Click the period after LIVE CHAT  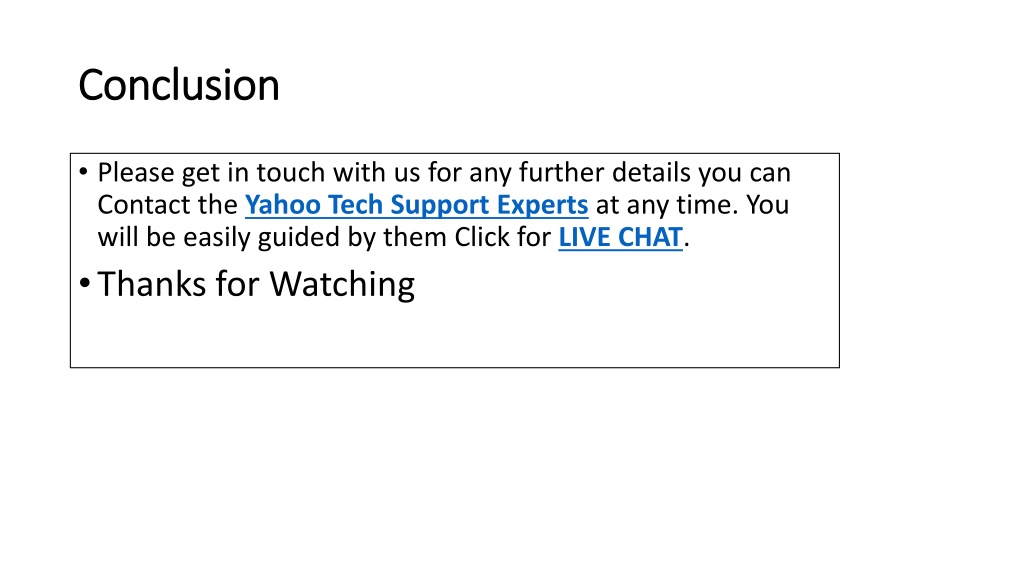tap(686, 246)
